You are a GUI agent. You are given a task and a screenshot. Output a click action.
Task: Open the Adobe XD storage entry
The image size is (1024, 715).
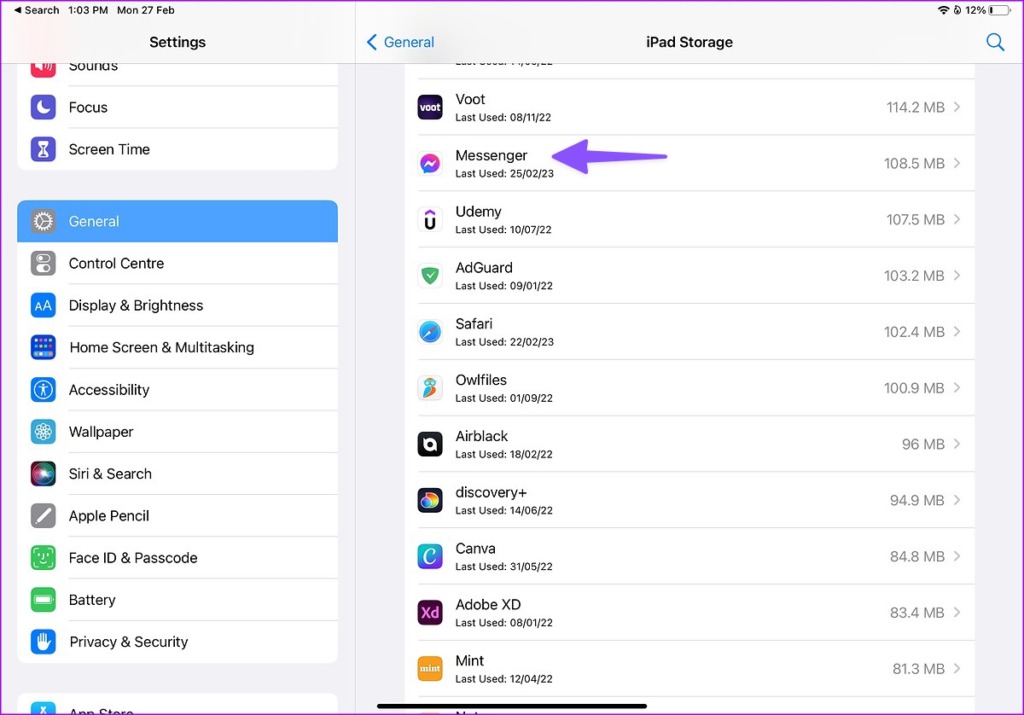(690, 612)
